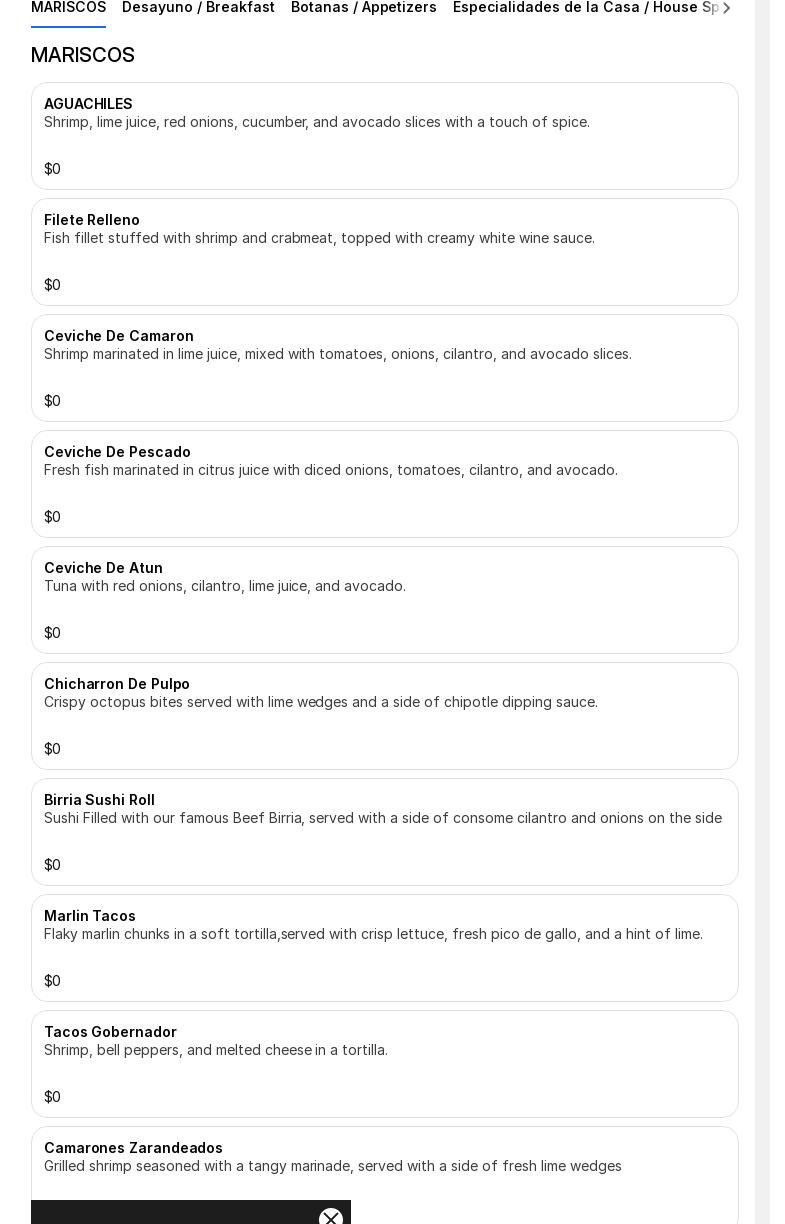Click the Marlin Tacos description text
The image size is (785, 1224).
pos(373,934)
